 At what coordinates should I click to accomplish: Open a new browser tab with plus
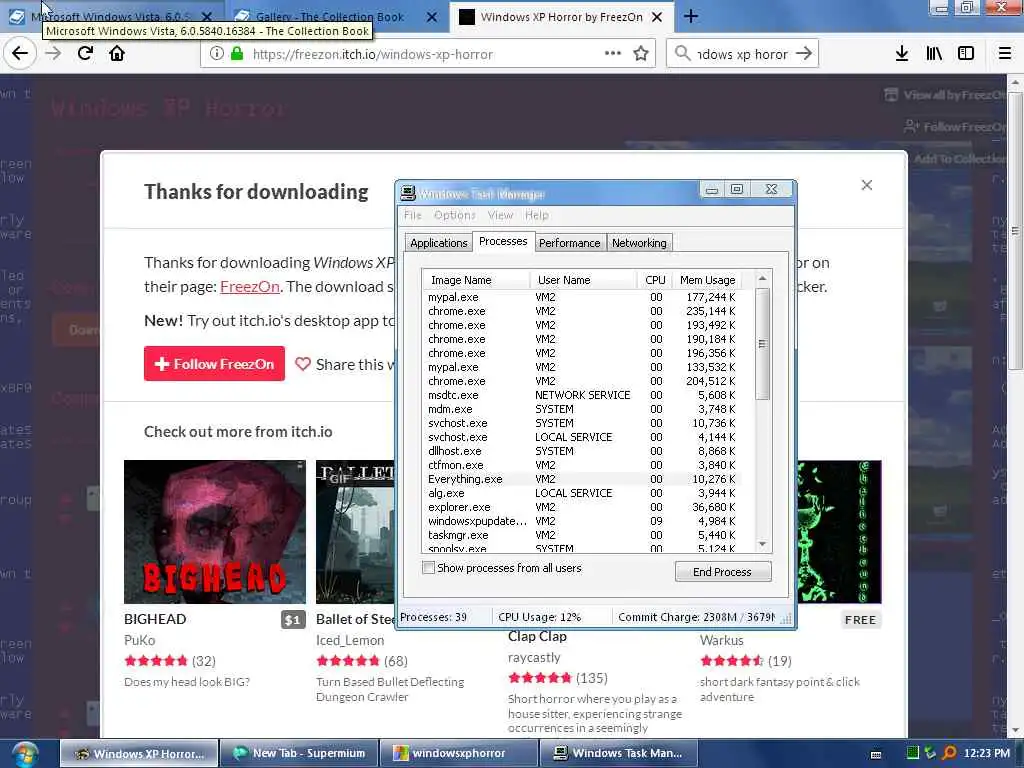(x=691, y=16)
